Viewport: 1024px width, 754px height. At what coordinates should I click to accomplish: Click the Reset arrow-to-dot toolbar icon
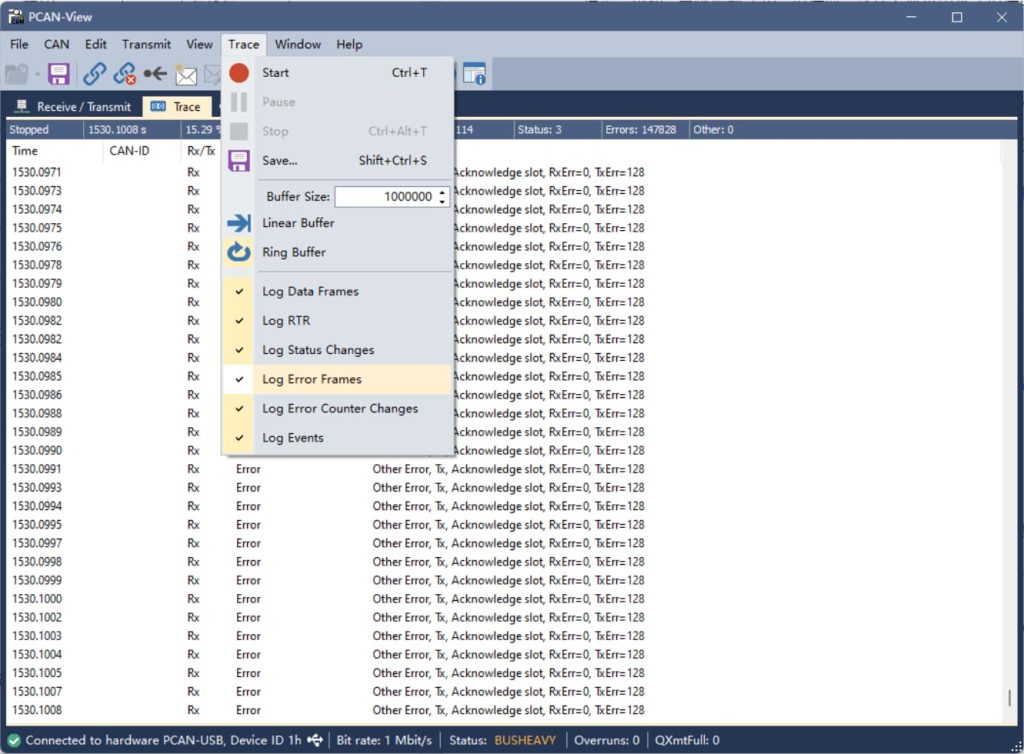point(155,74)
